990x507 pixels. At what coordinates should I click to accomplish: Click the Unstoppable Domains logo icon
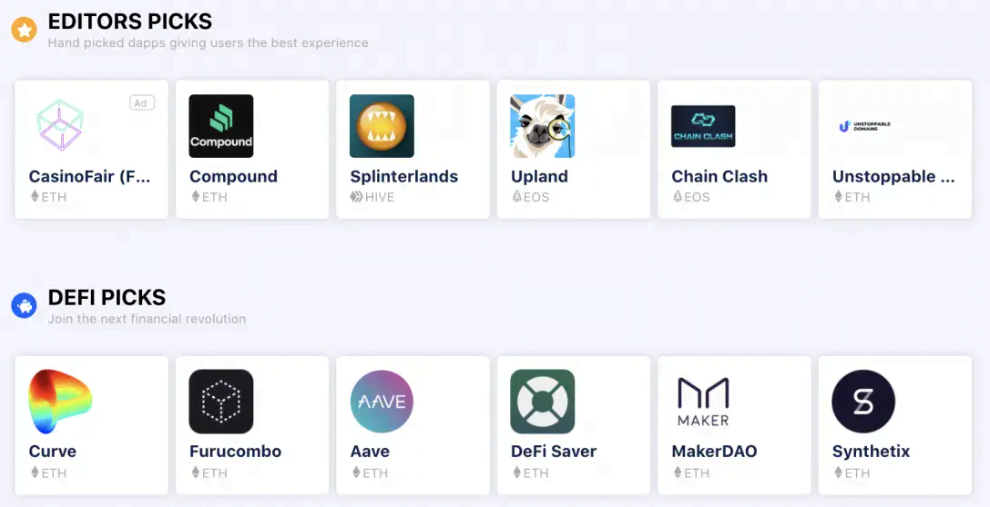[864, 126]
